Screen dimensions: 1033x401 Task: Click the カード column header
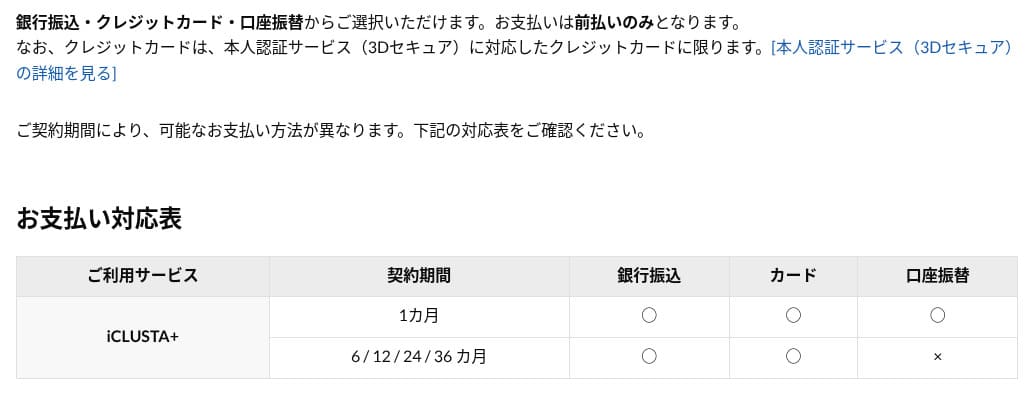click(793, 276)
